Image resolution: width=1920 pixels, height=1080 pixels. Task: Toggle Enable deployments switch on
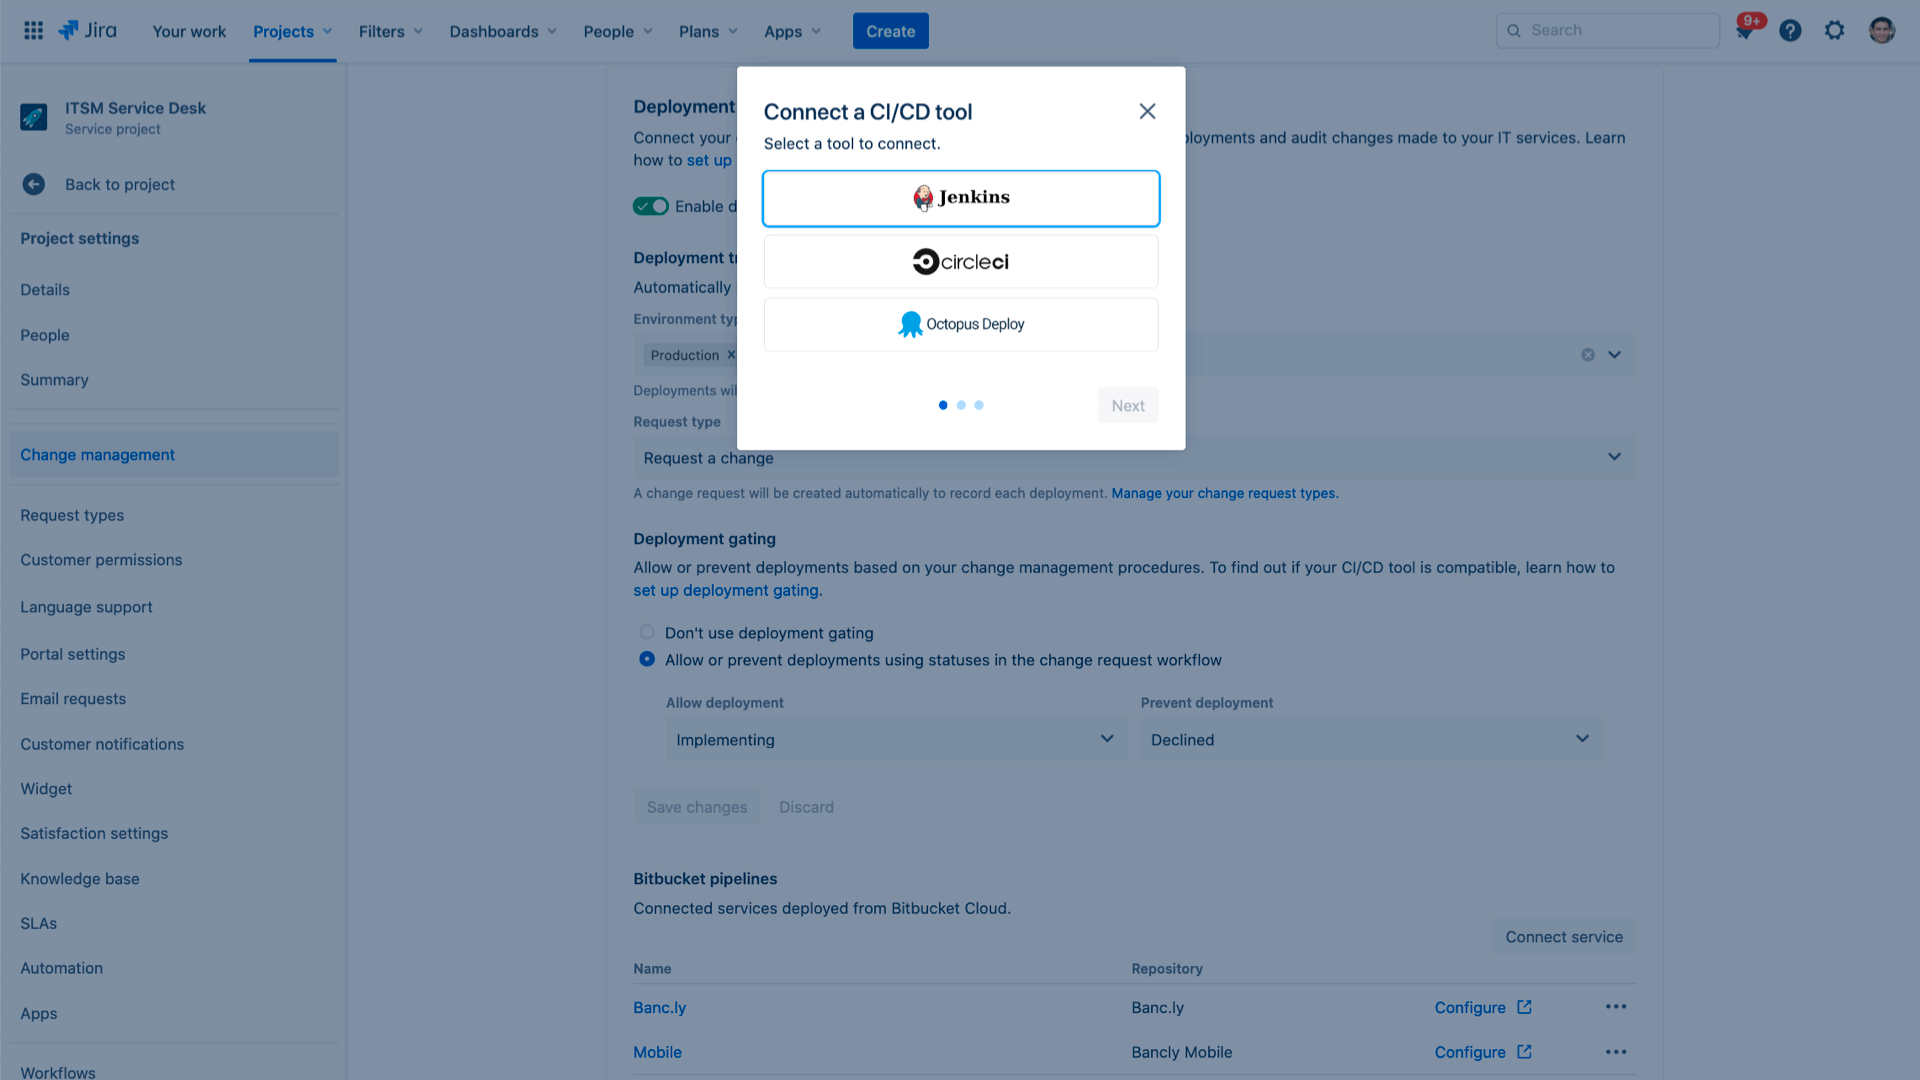[651, 206]
